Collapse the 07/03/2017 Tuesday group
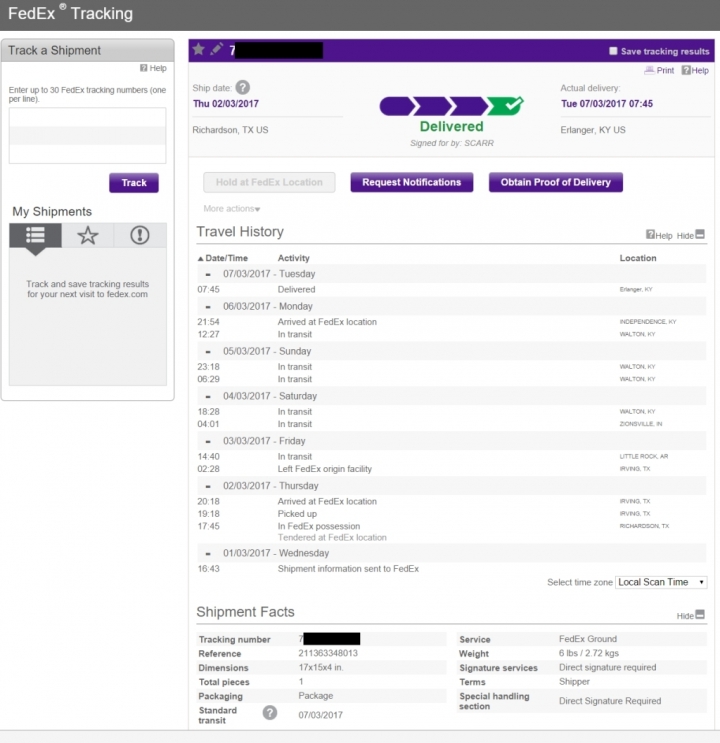Viewport: 720px width, 743px height. (x=208, y=274)
